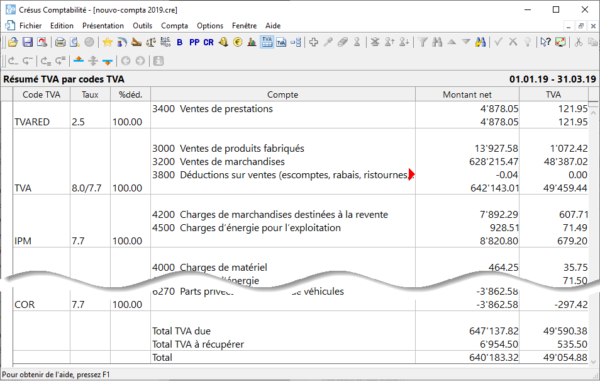Open the Compta menu
The height and width of the screenshot is (381, 600).
tap(174, 26)
